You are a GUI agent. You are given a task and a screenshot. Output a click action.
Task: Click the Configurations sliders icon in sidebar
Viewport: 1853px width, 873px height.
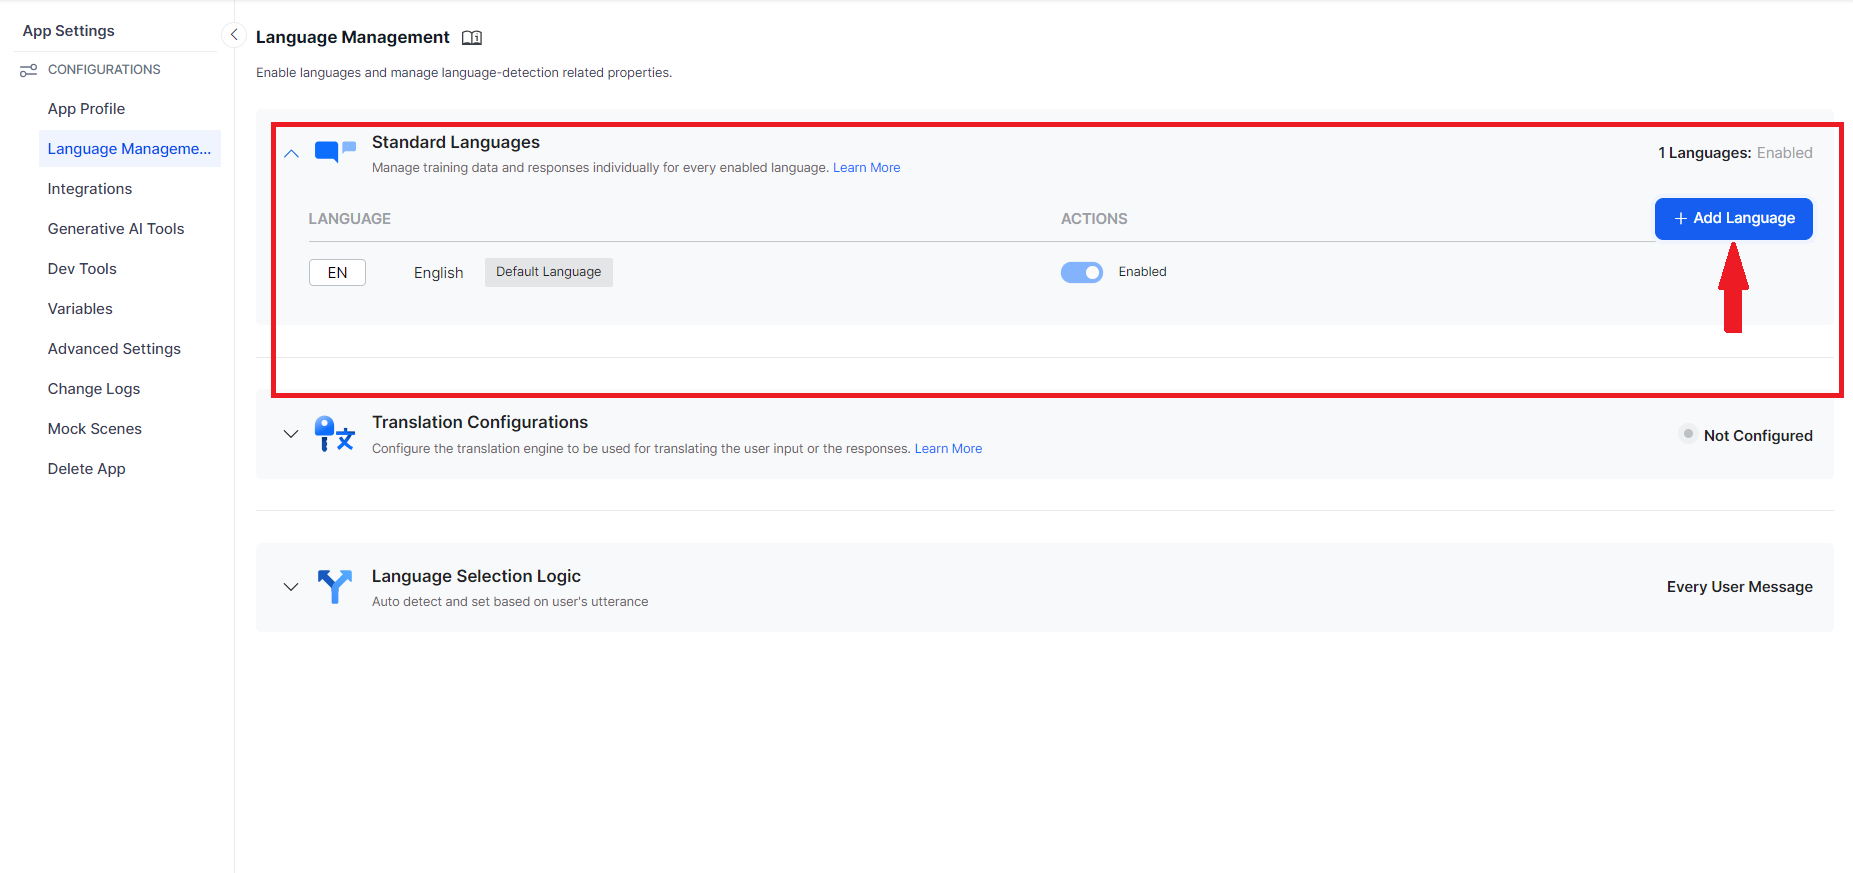coord(29,70)
